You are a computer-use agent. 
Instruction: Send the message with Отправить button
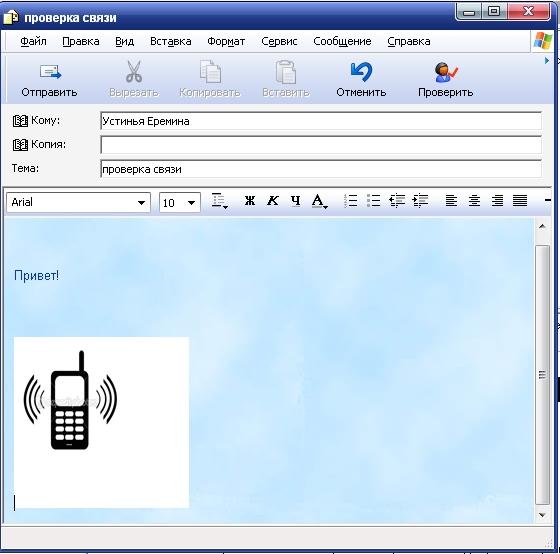point(50,80)
